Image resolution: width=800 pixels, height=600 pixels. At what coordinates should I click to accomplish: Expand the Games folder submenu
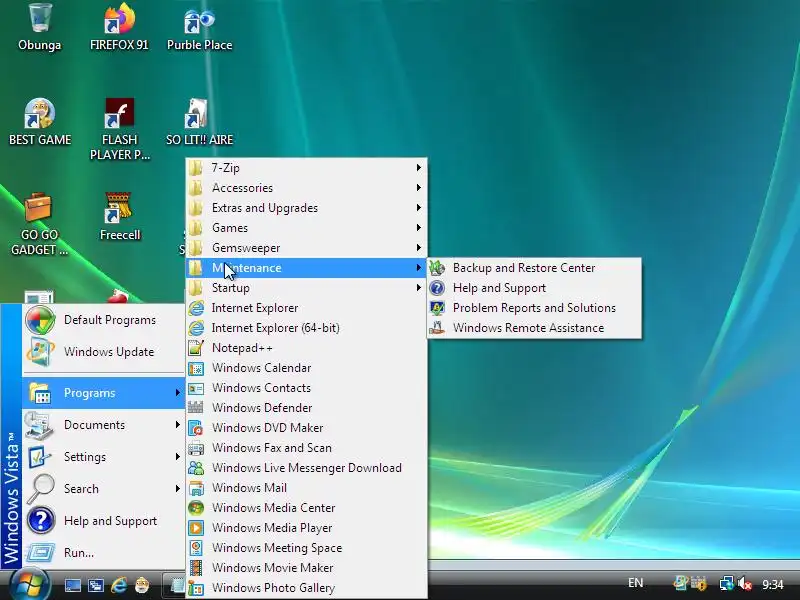click(306, 228)
